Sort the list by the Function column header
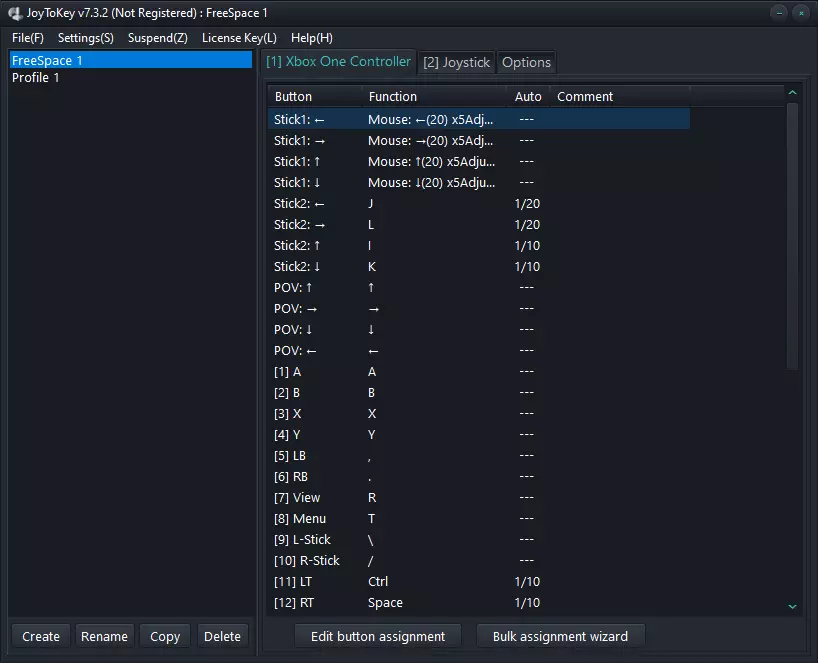818x663 pixels. pyautogui.click(x=393, y=97)
